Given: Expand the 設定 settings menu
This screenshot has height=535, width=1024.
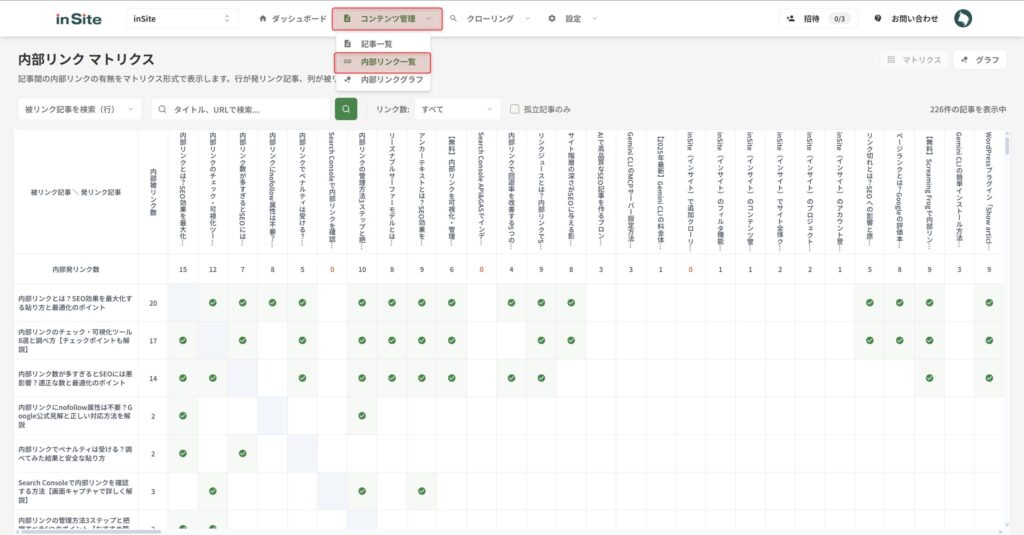Looking at the screenshot, I should click(x=573, y=19).
